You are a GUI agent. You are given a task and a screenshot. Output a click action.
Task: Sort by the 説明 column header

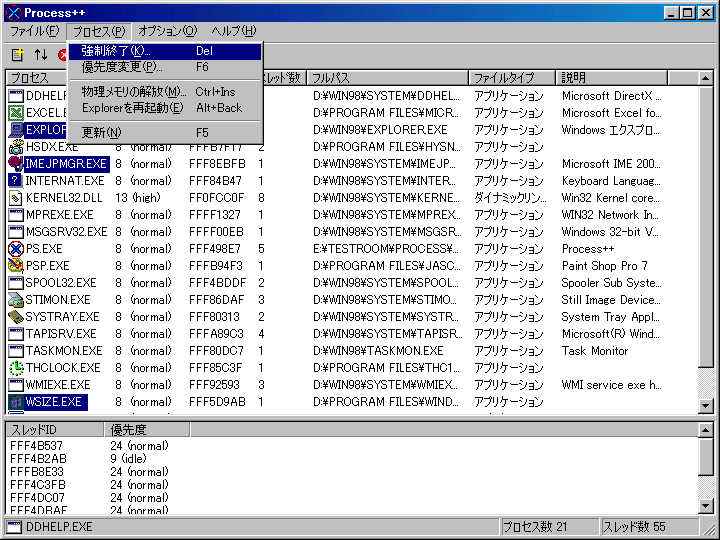click(x=611, y=78)
